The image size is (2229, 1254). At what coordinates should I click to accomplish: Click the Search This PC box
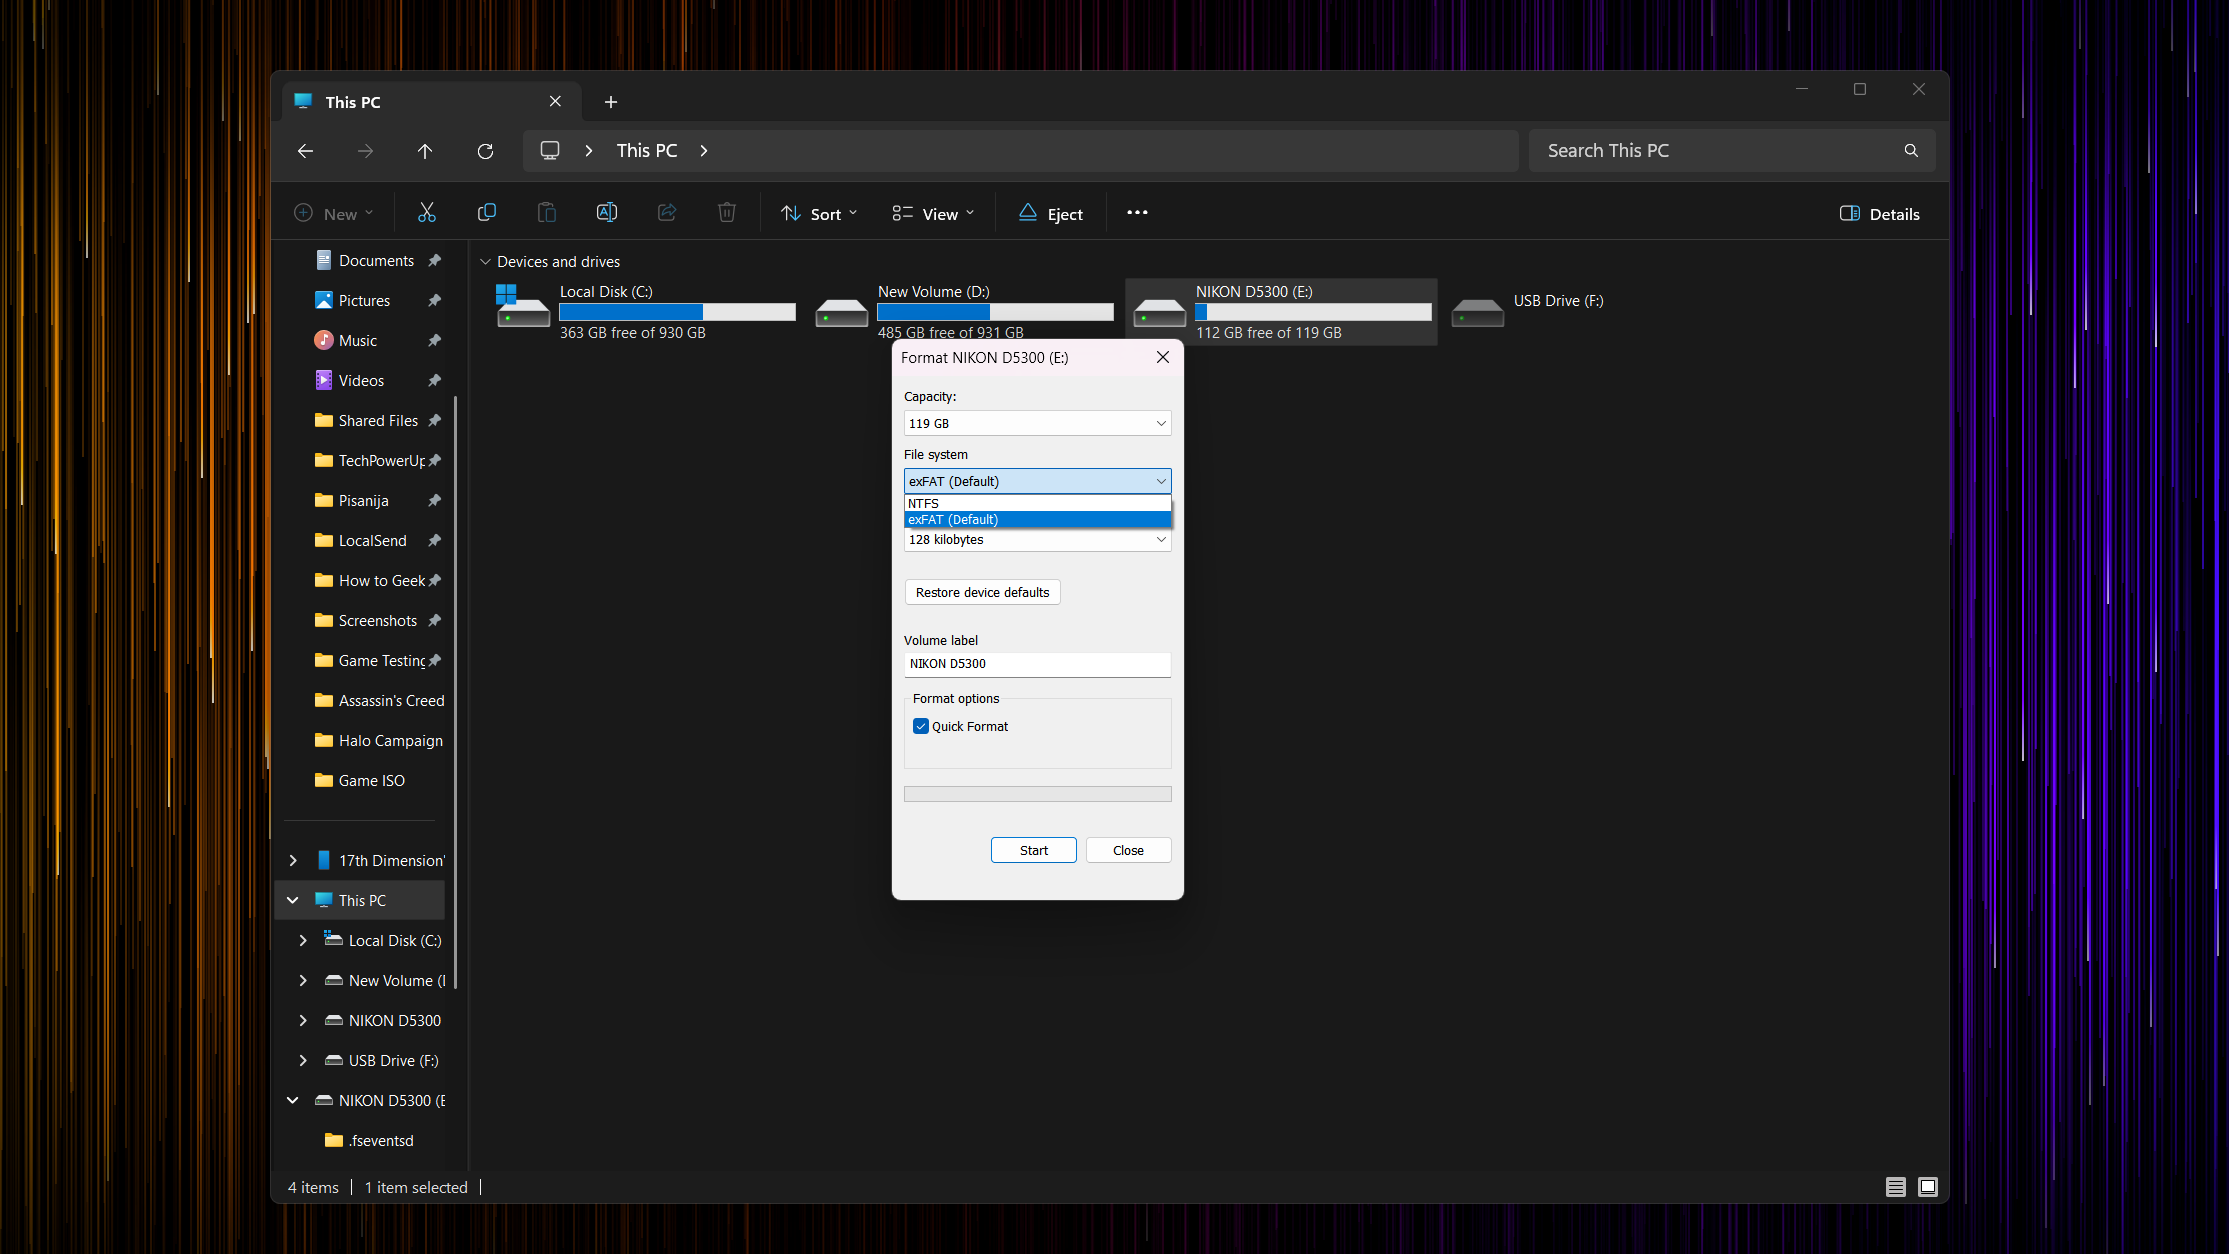(1731, 151)
